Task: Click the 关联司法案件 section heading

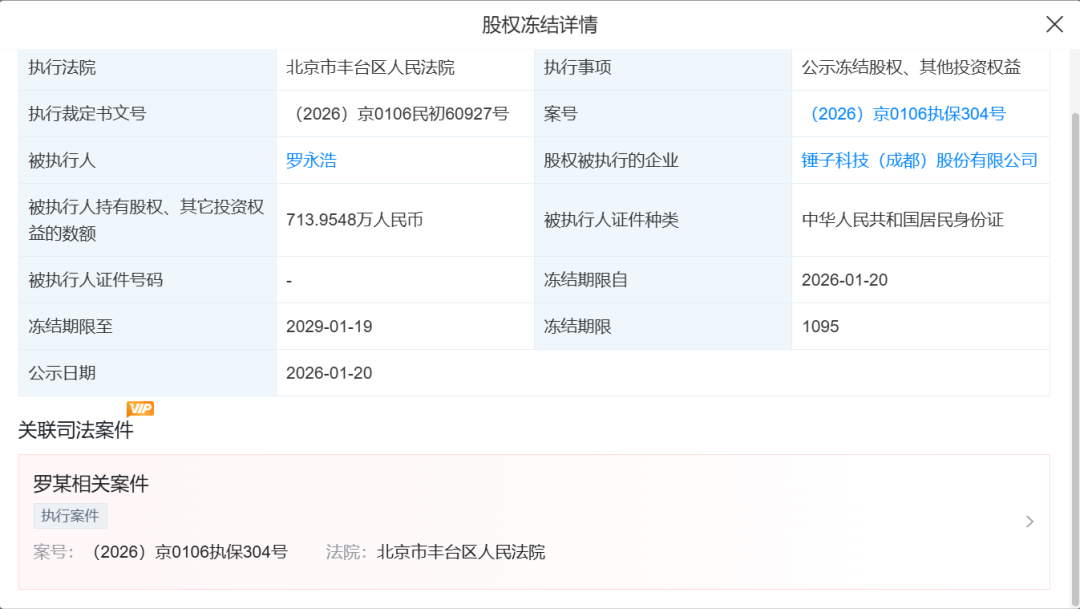Action: click(76, 430)
